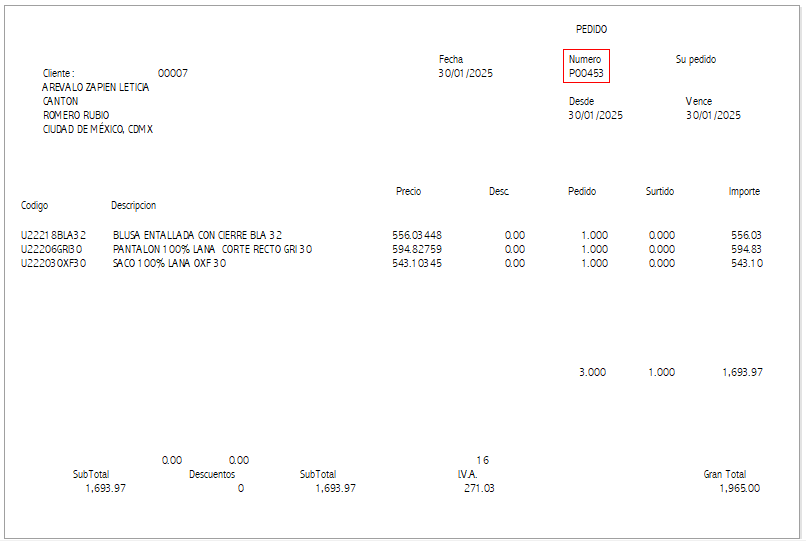Screen dimensions: 806x544
Task: Click the Precio column header
Action: 409,191
